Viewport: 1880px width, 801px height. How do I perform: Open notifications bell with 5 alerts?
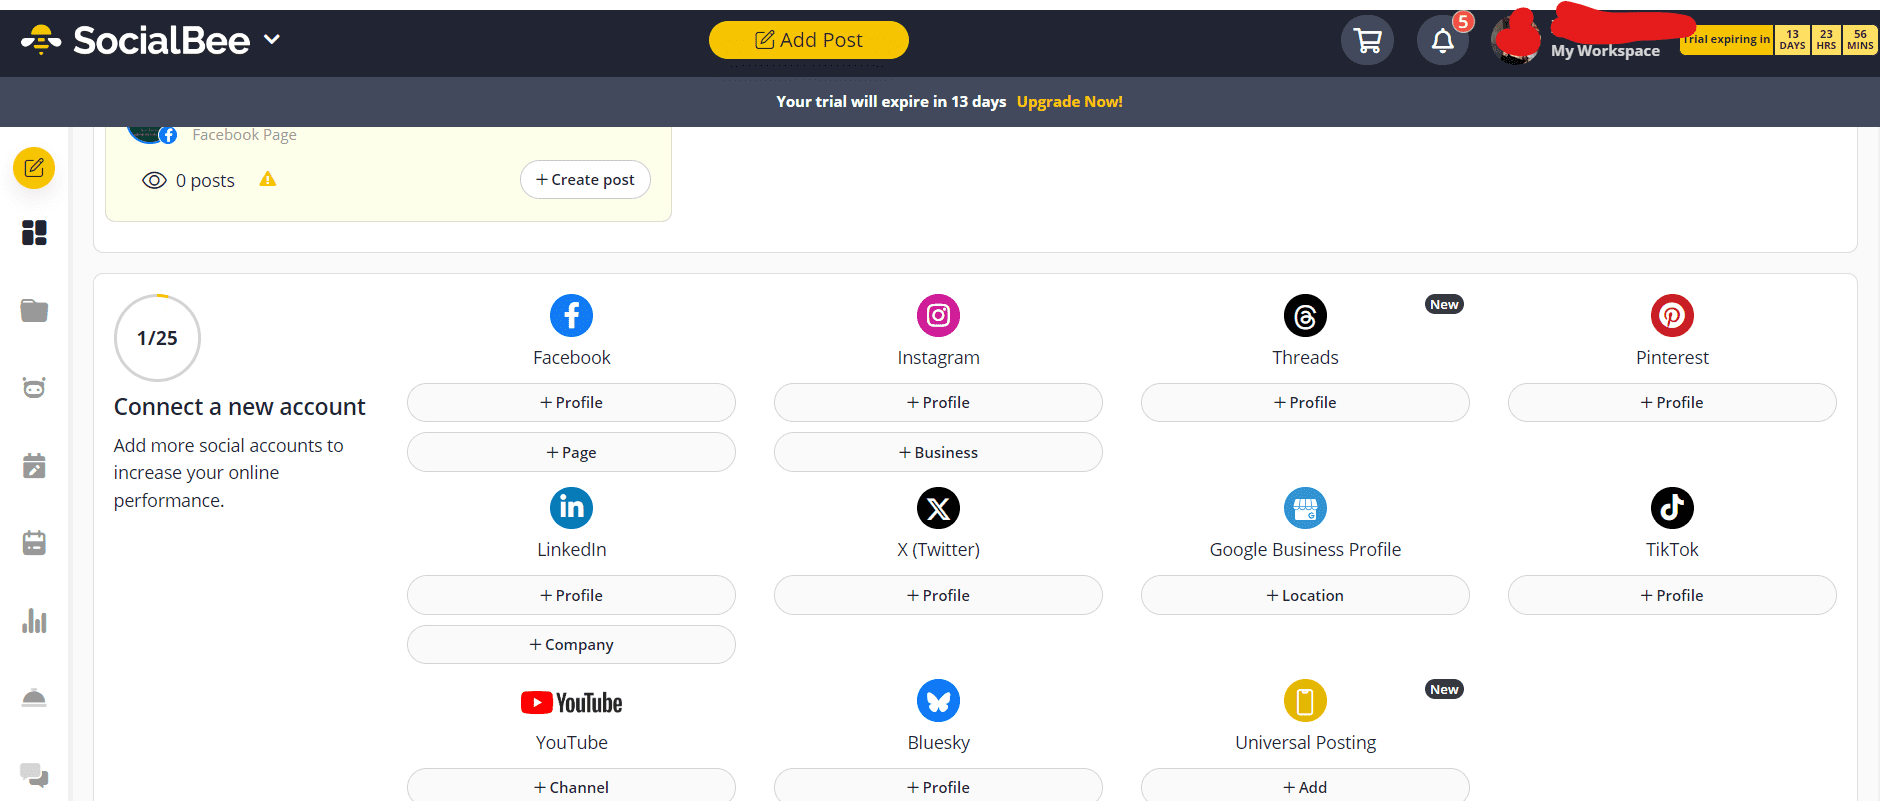click(x=1442, y=41)
